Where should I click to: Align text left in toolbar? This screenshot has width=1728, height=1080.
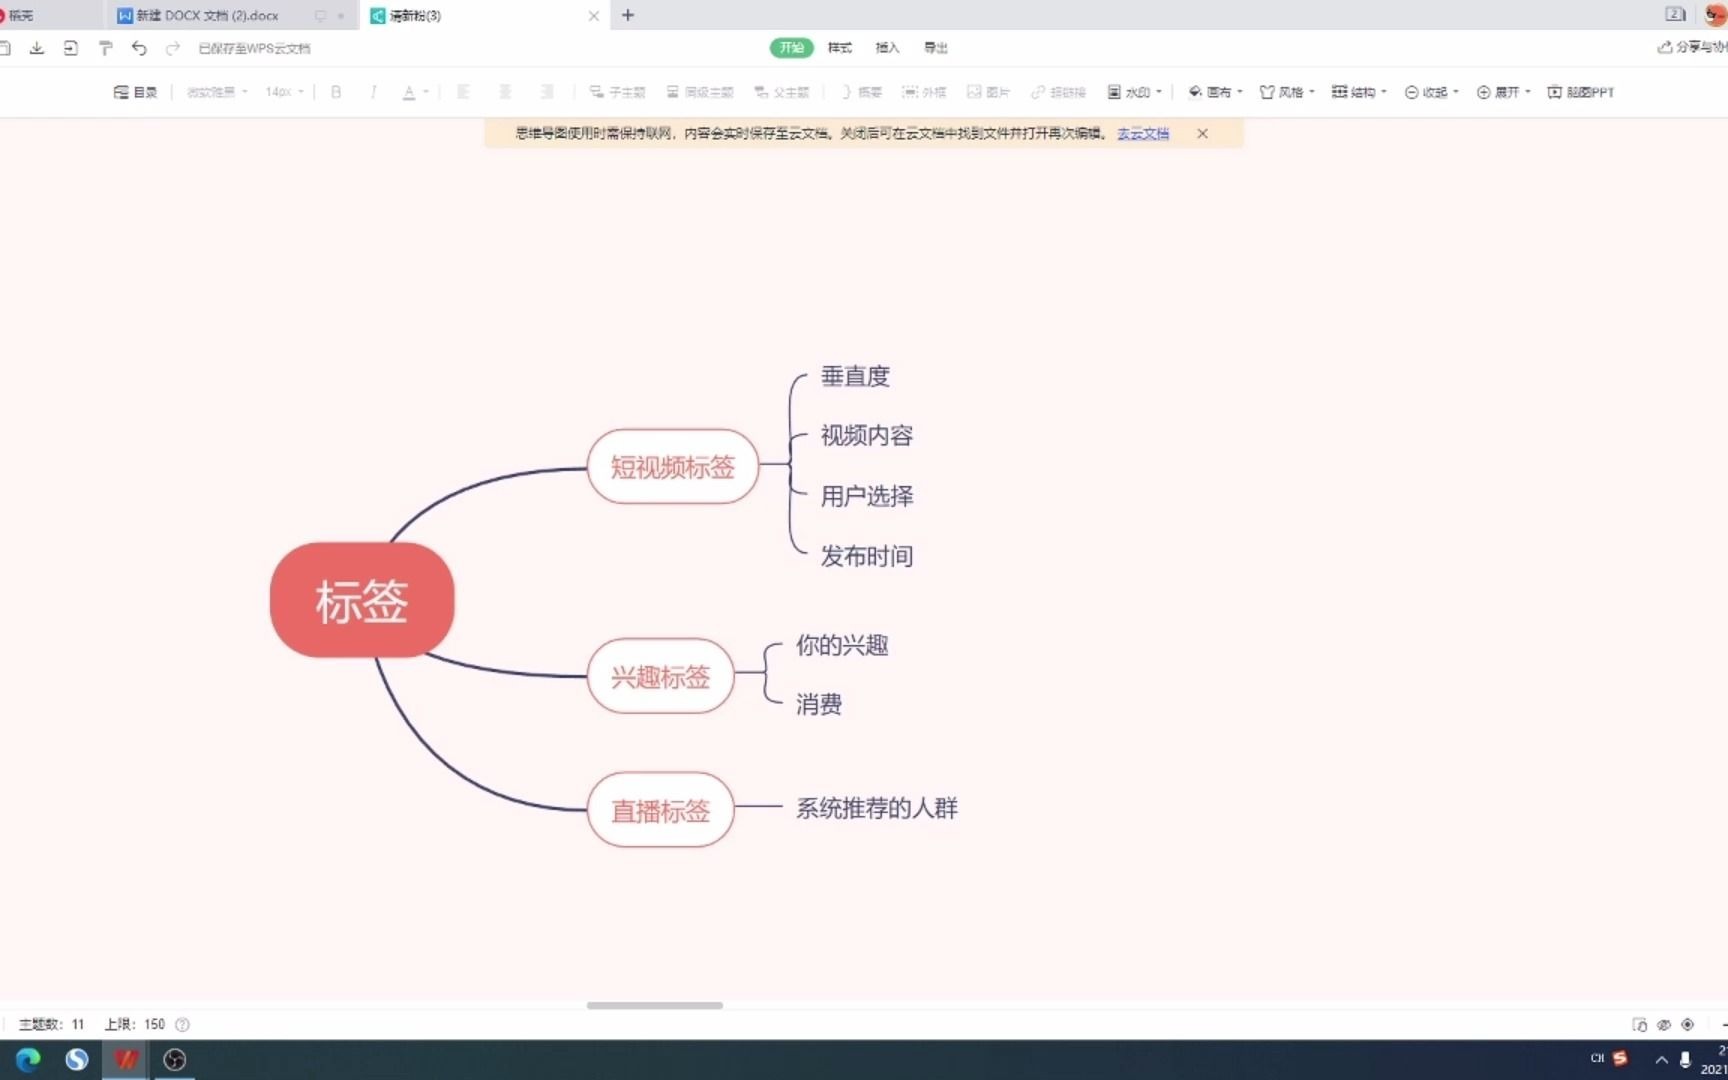463,92
